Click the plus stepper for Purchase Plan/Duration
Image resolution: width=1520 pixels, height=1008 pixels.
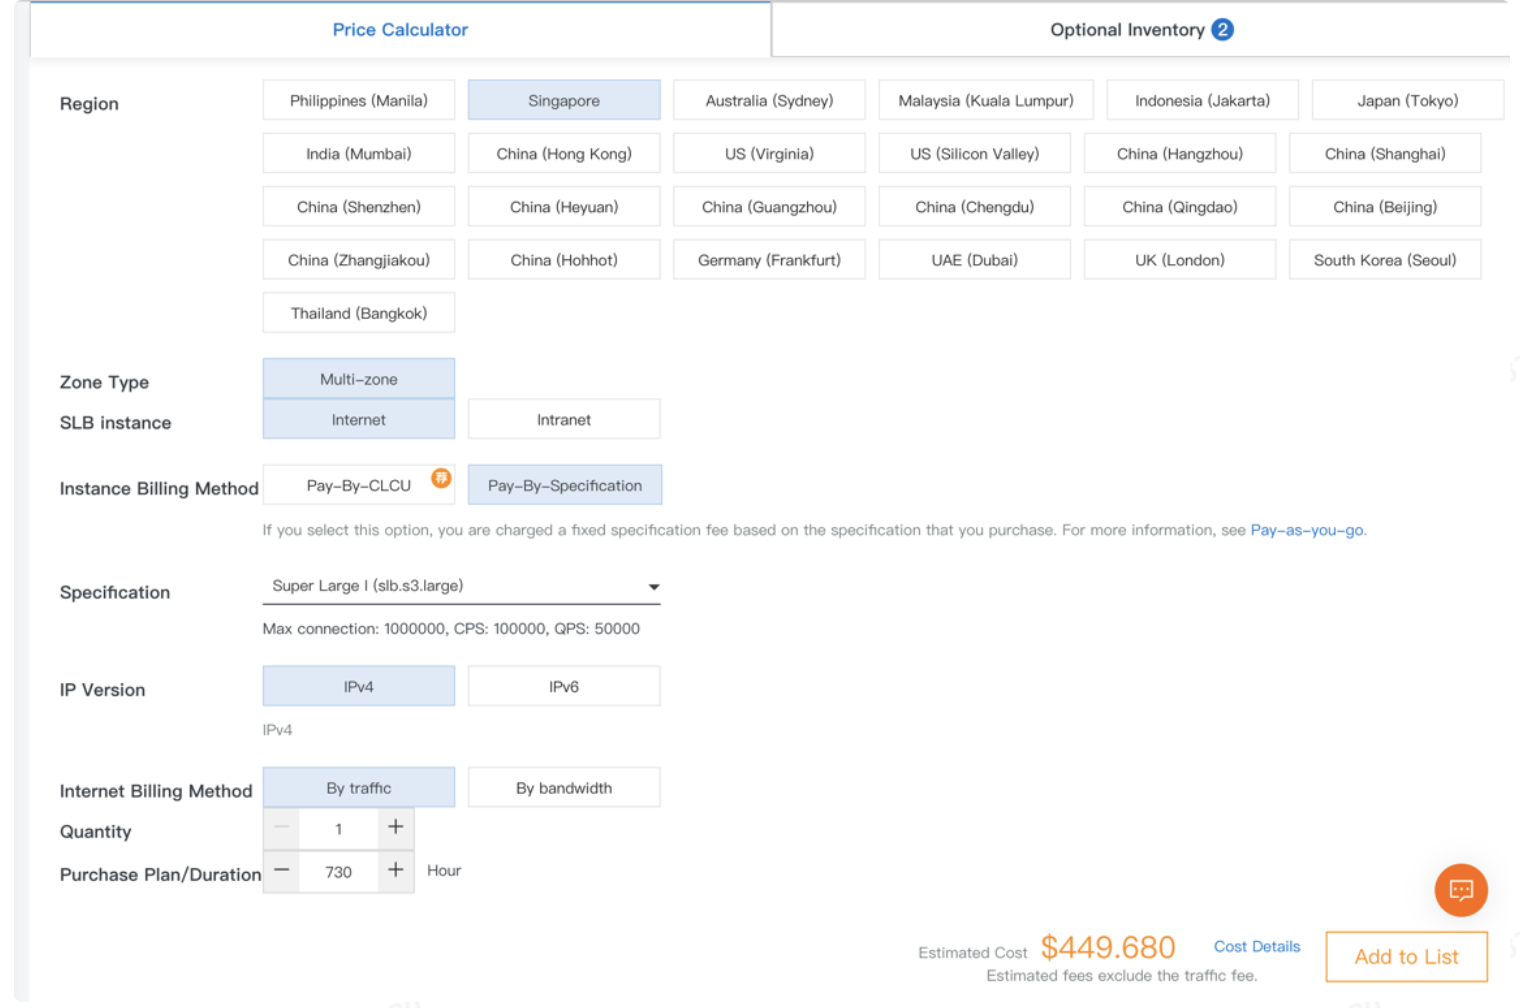tap(395, 871)
